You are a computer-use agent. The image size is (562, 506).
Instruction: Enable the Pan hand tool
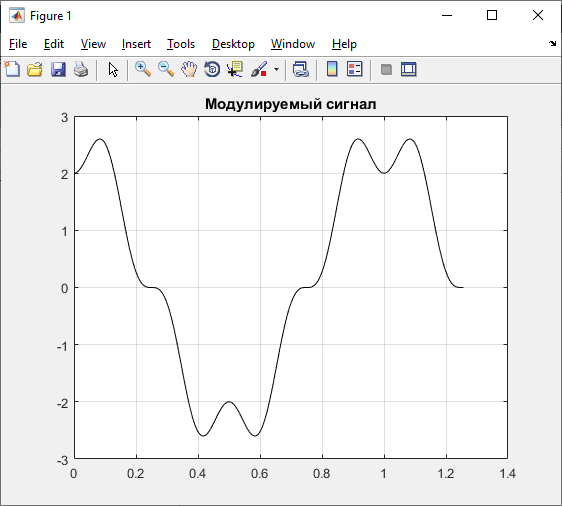[x=189, y=69]
